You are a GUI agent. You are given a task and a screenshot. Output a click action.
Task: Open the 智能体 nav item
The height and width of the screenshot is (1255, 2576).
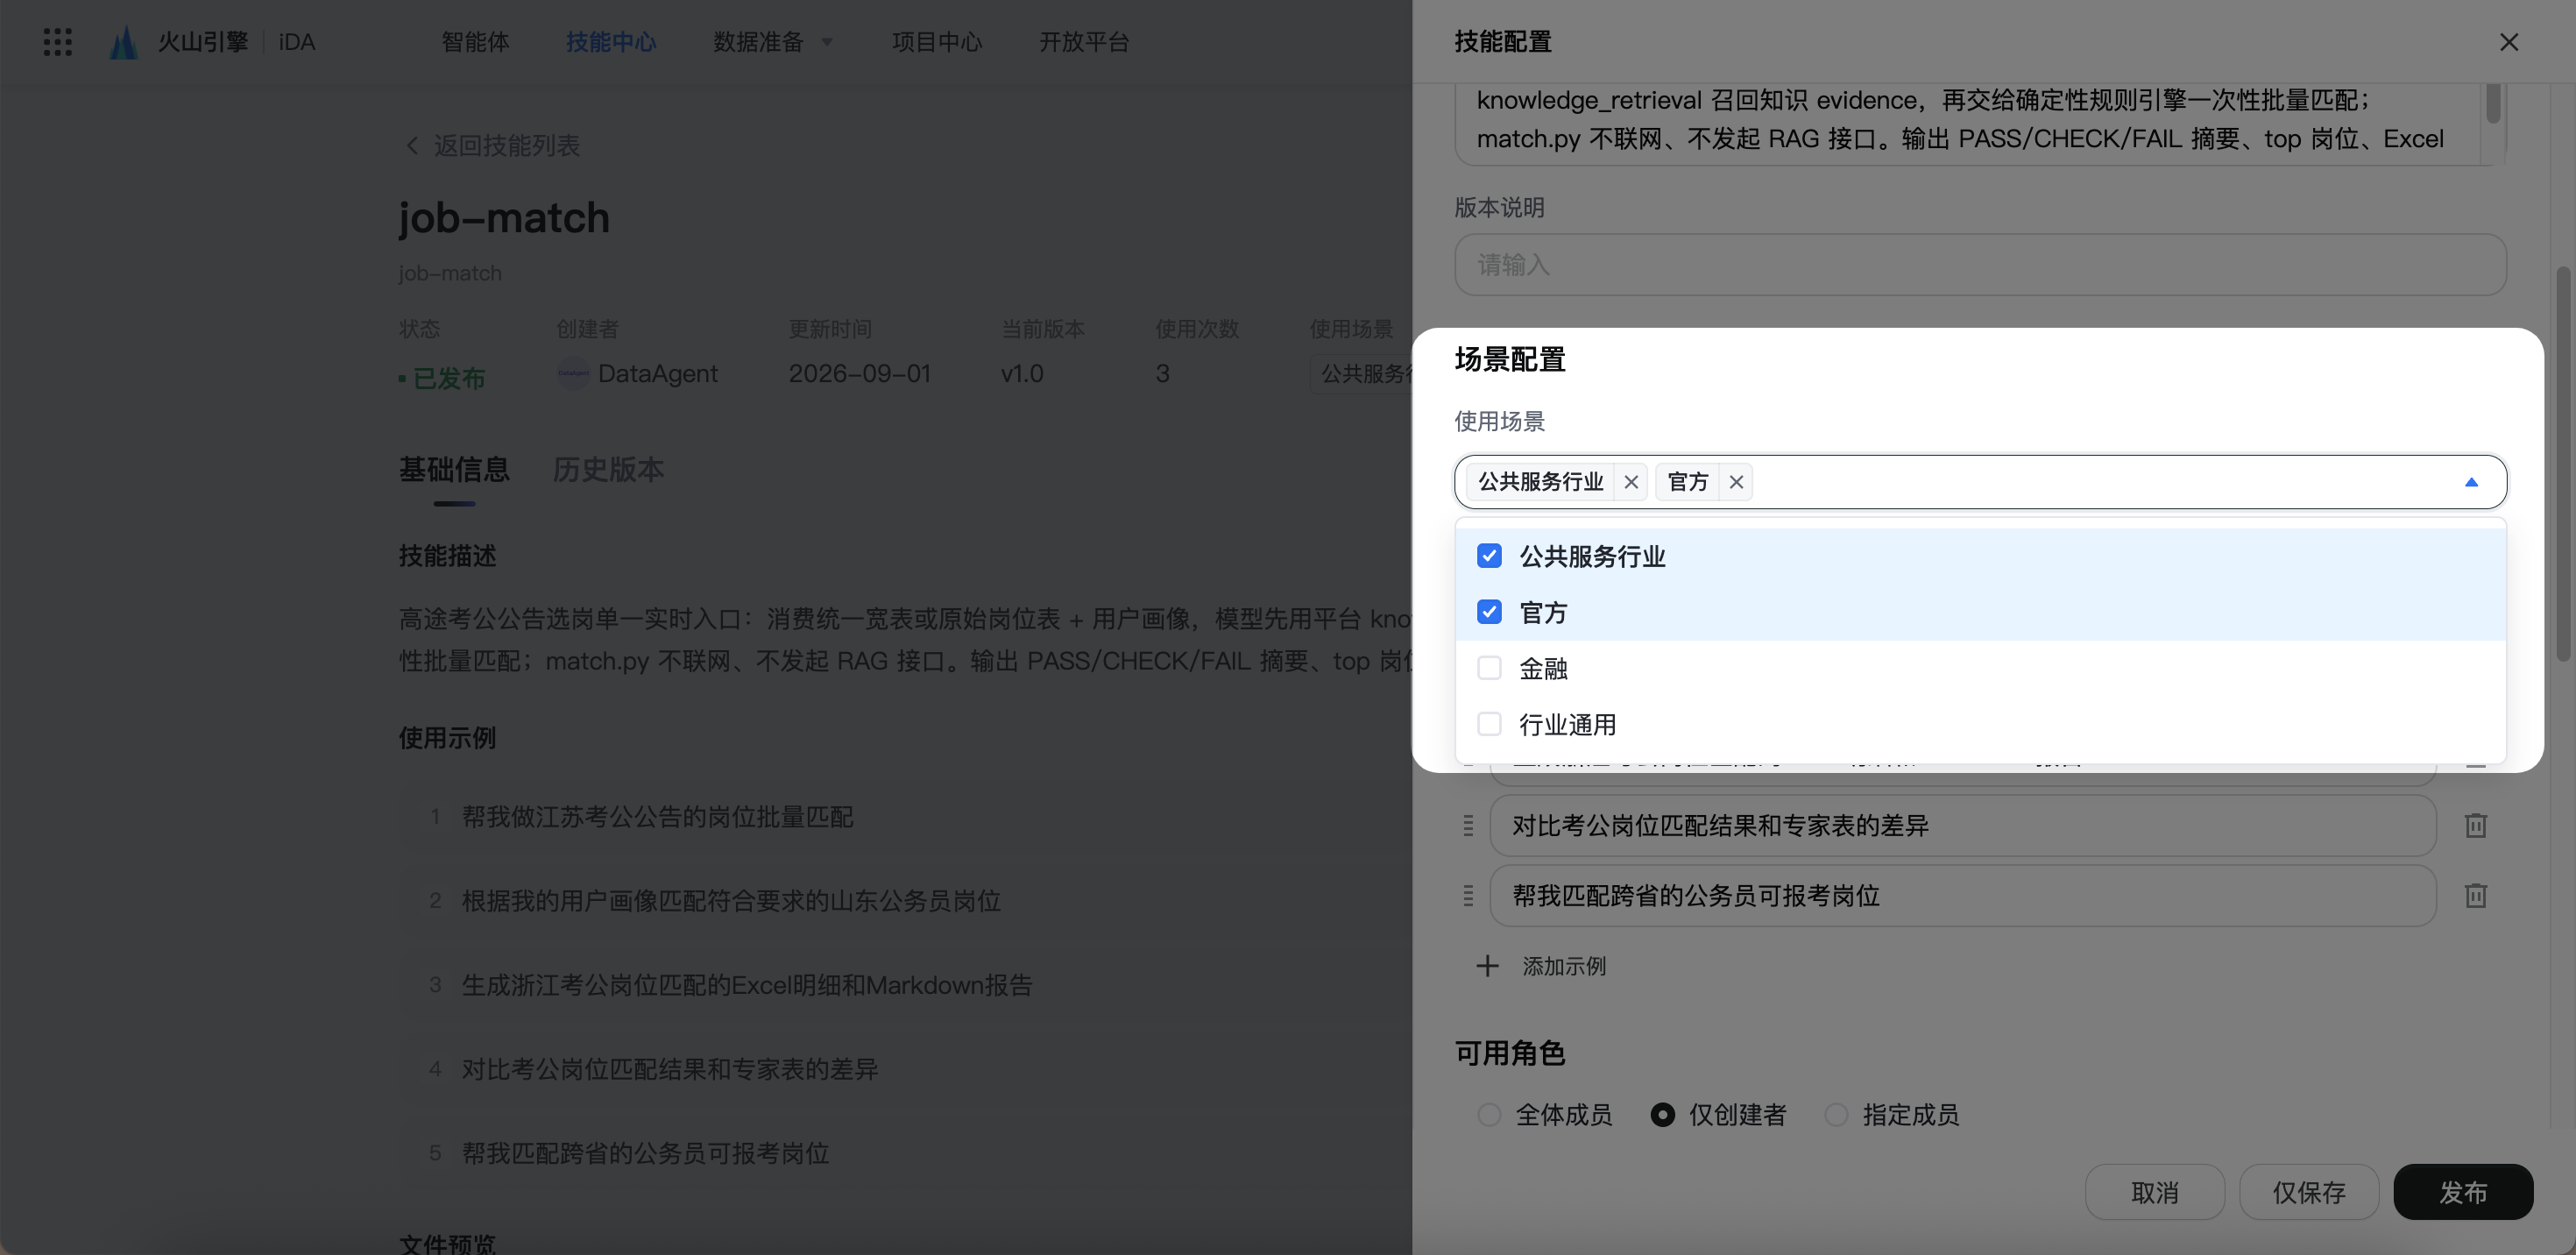(x=475, y=42)
